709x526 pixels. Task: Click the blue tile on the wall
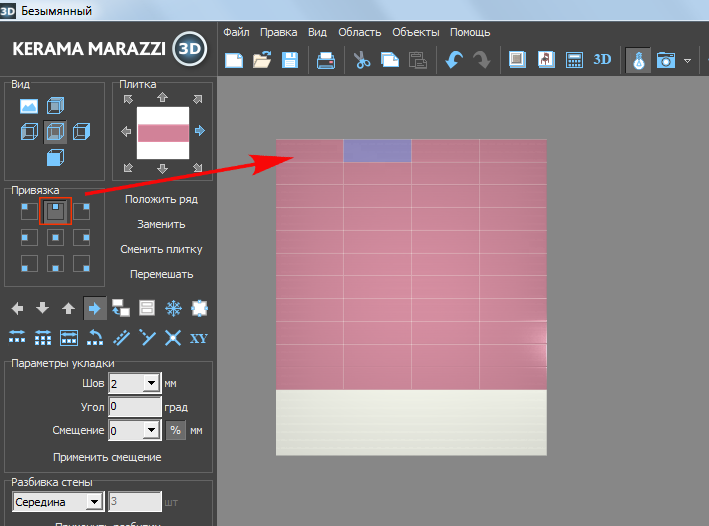[x=377, y=151]
